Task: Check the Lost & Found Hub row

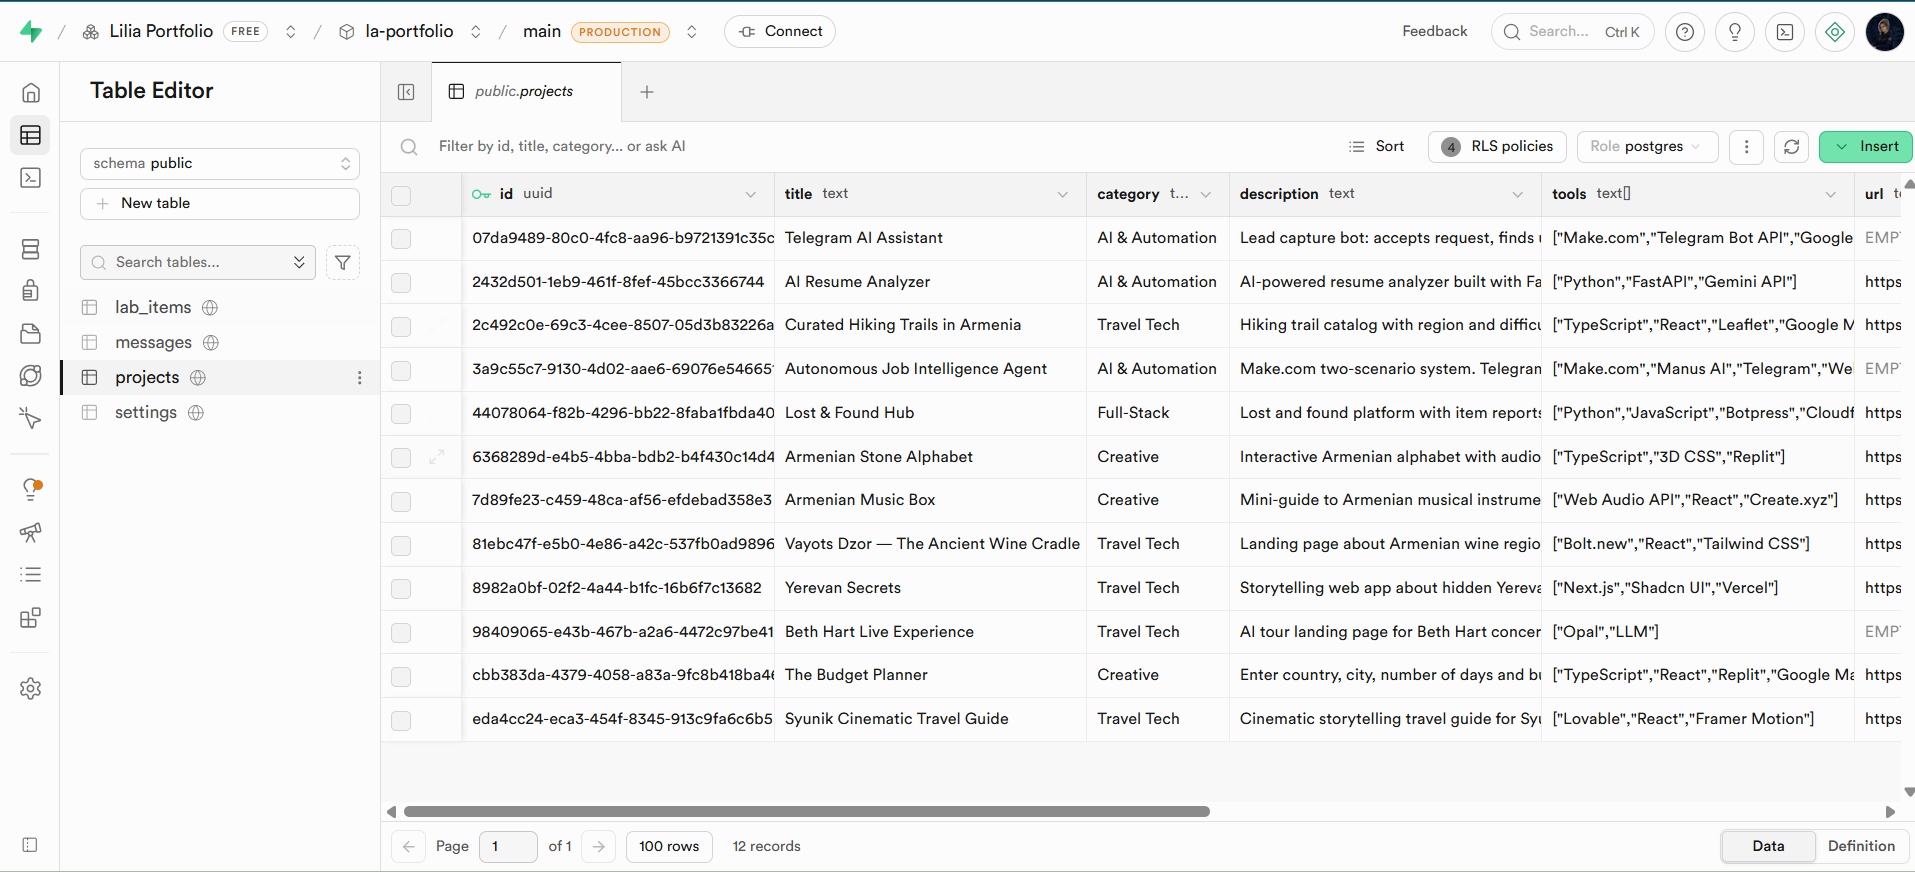Action: [x=401, y=414]
